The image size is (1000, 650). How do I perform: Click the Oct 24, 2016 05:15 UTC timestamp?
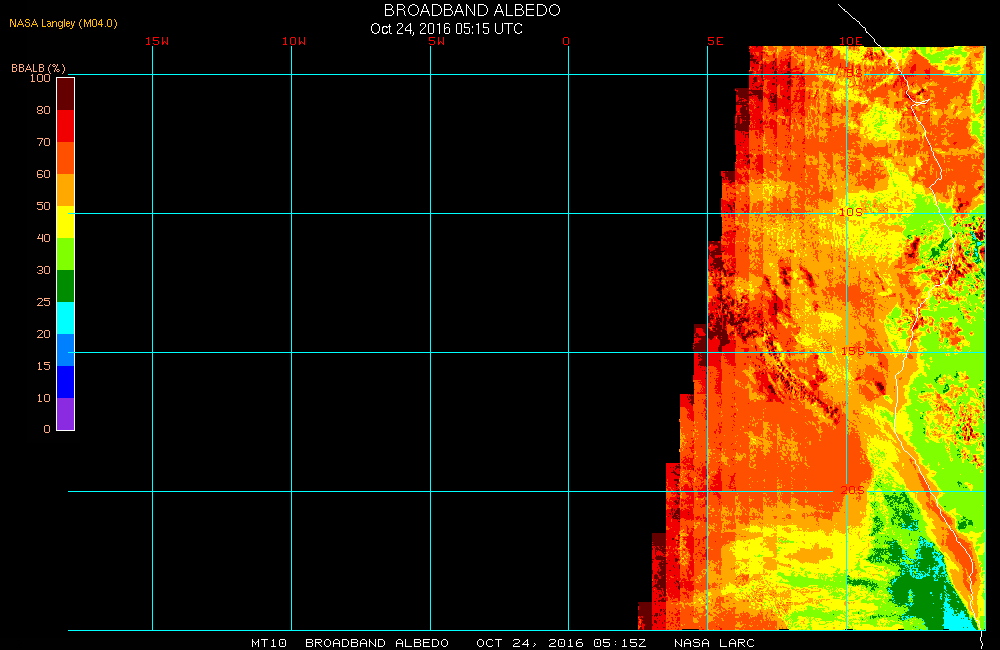446,28
